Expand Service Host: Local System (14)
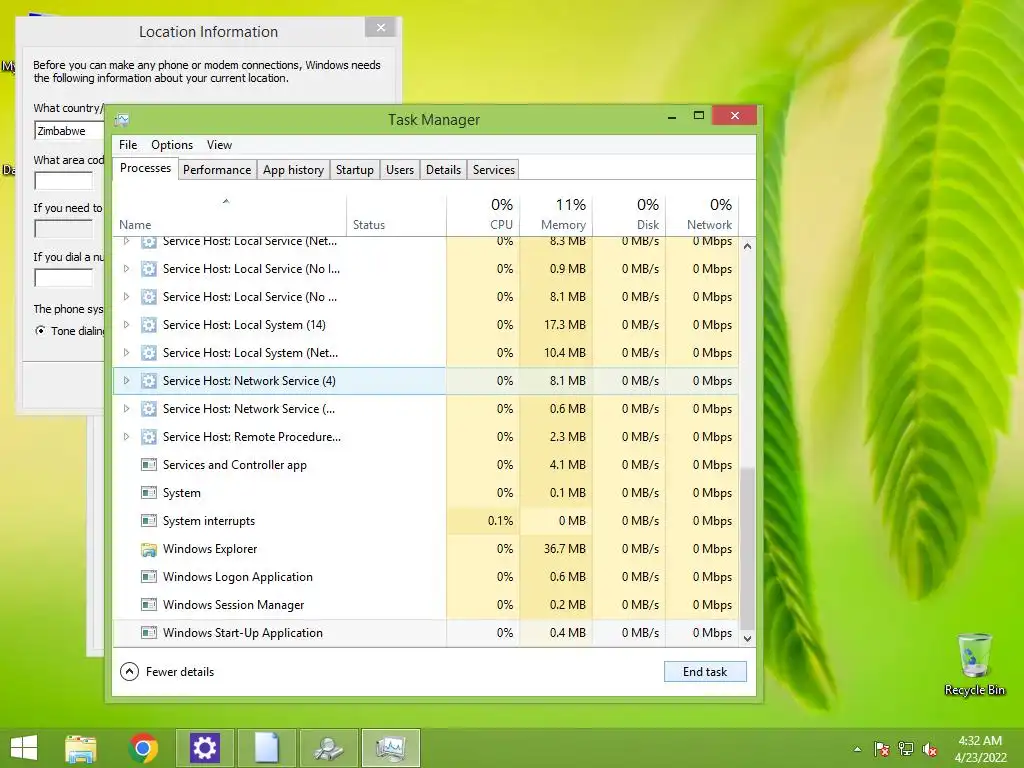The image size is (1024, 768). point(127,325)
